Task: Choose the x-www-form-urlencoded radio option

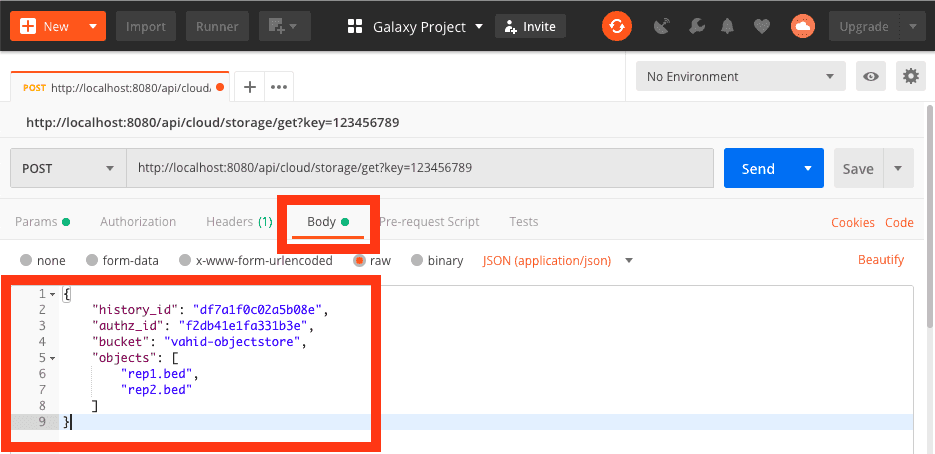Action: (x=185, y=261)
